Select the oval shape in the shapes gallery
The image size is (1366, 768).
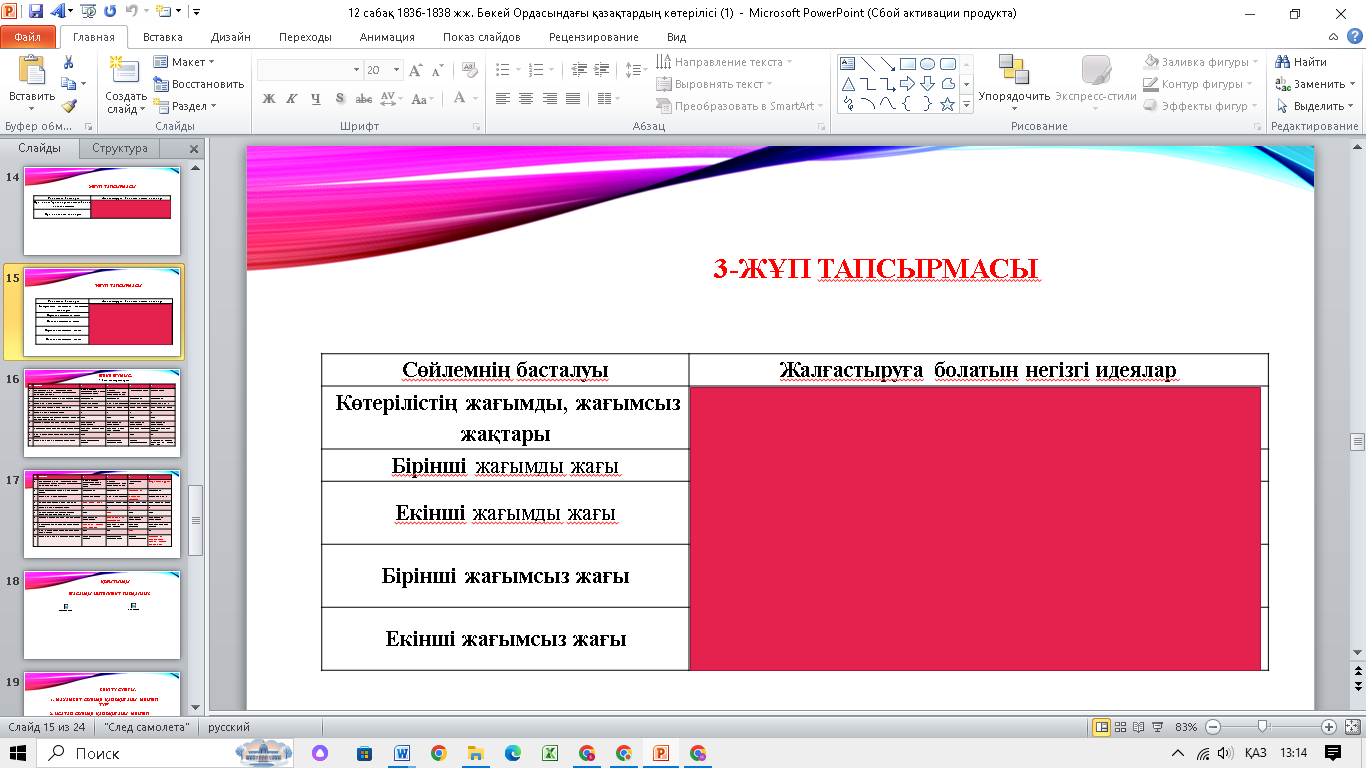pyautogui.click(x=928, y=64)
